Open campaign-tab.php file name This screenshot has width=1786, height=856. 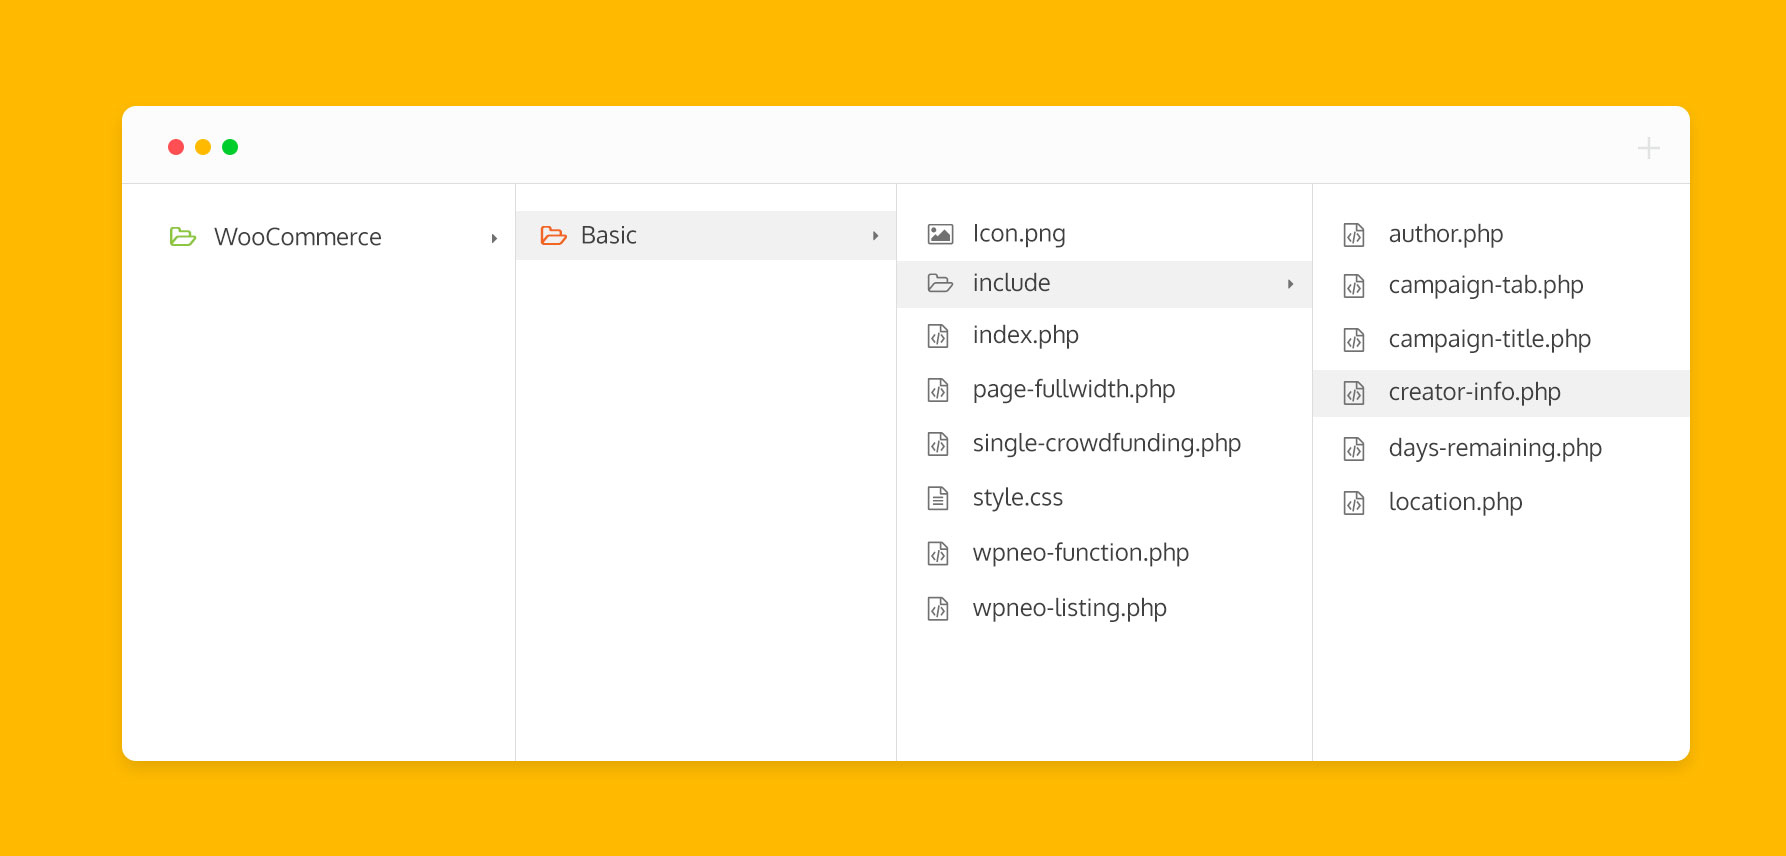pos(1486,286)
